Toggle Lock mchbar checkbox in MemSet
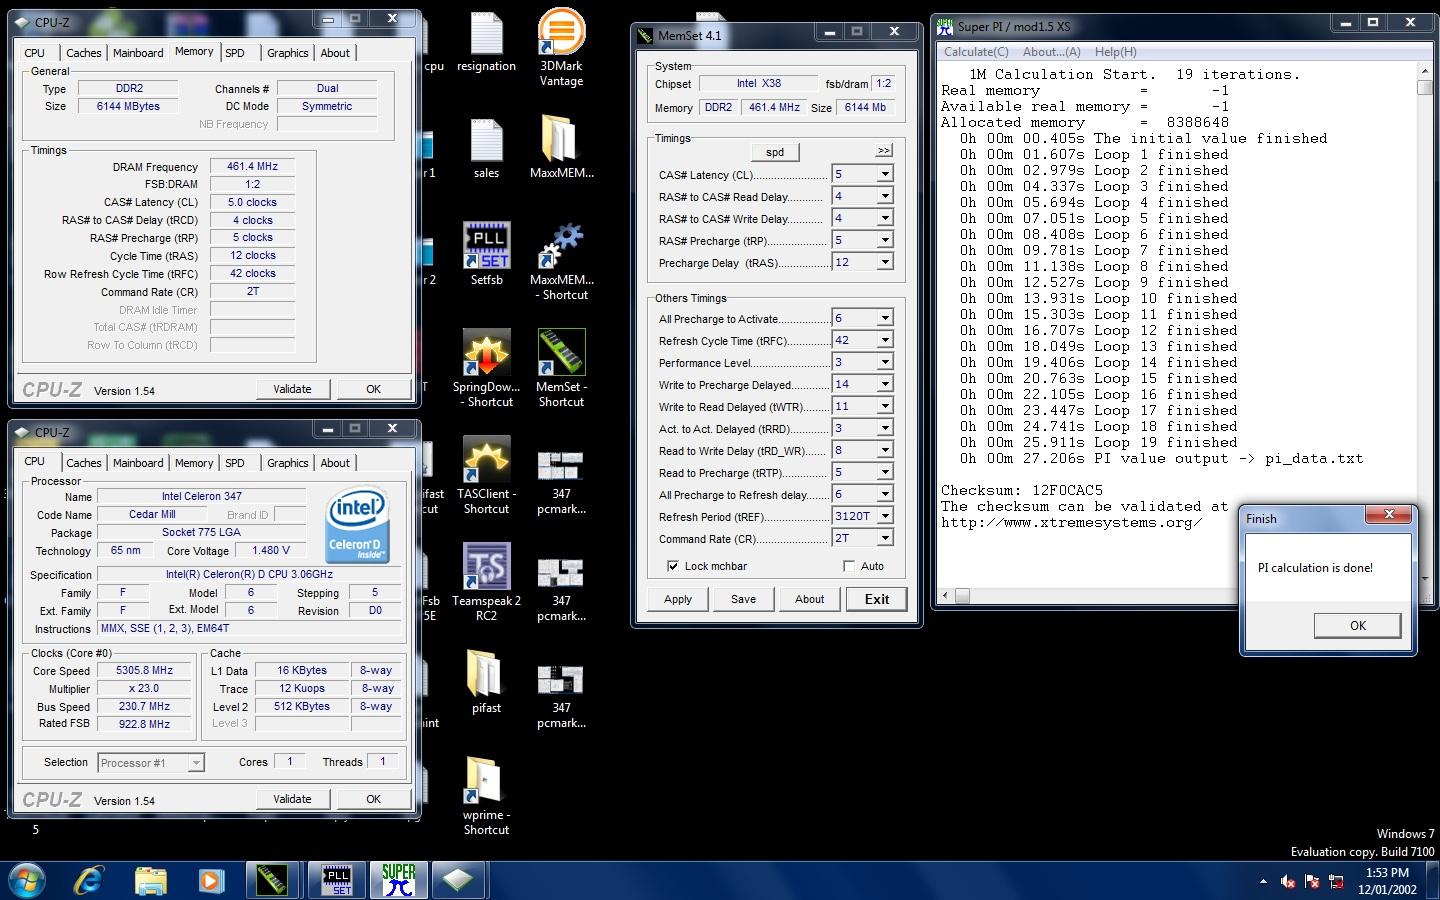This screenshot has width=1440, height=900. click(x=673, y=566)
